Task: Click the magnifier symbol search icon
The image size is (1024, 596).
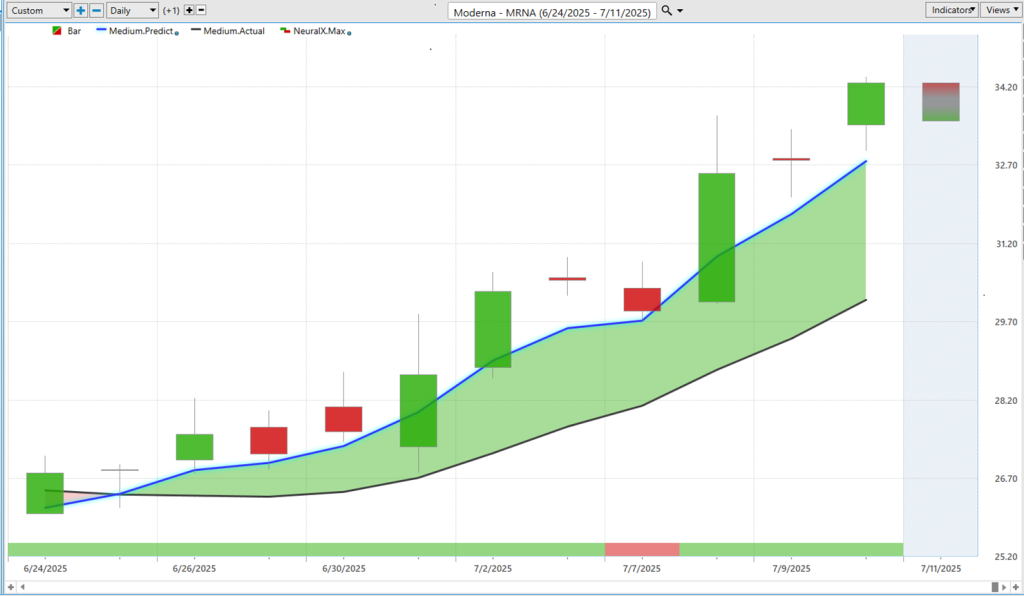Action: click(666, 10)
